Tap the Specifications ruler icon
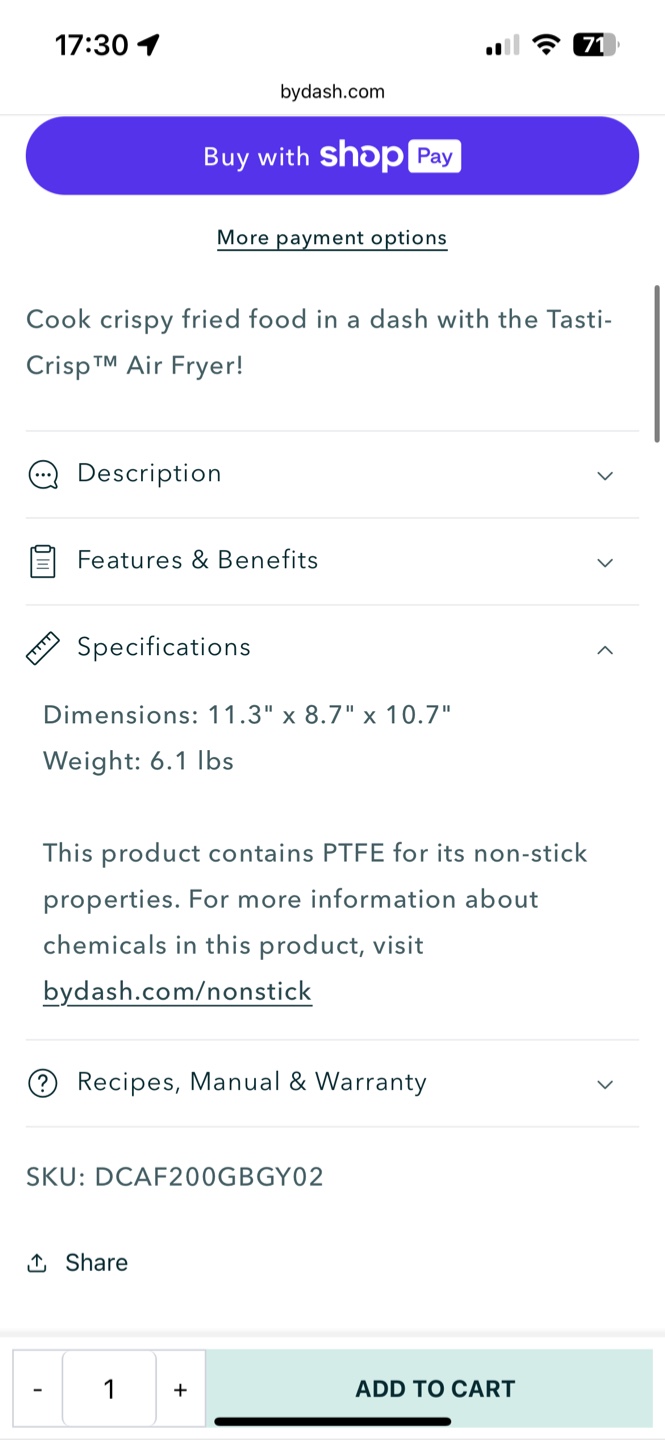 (43, 648)
